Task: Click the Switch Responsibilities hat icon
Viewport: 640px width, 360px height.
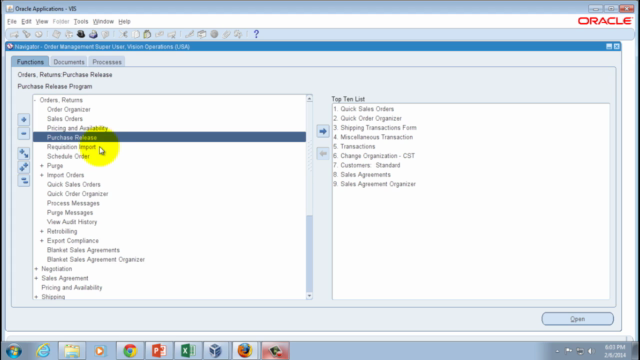Action: click(x=81, y=34)
